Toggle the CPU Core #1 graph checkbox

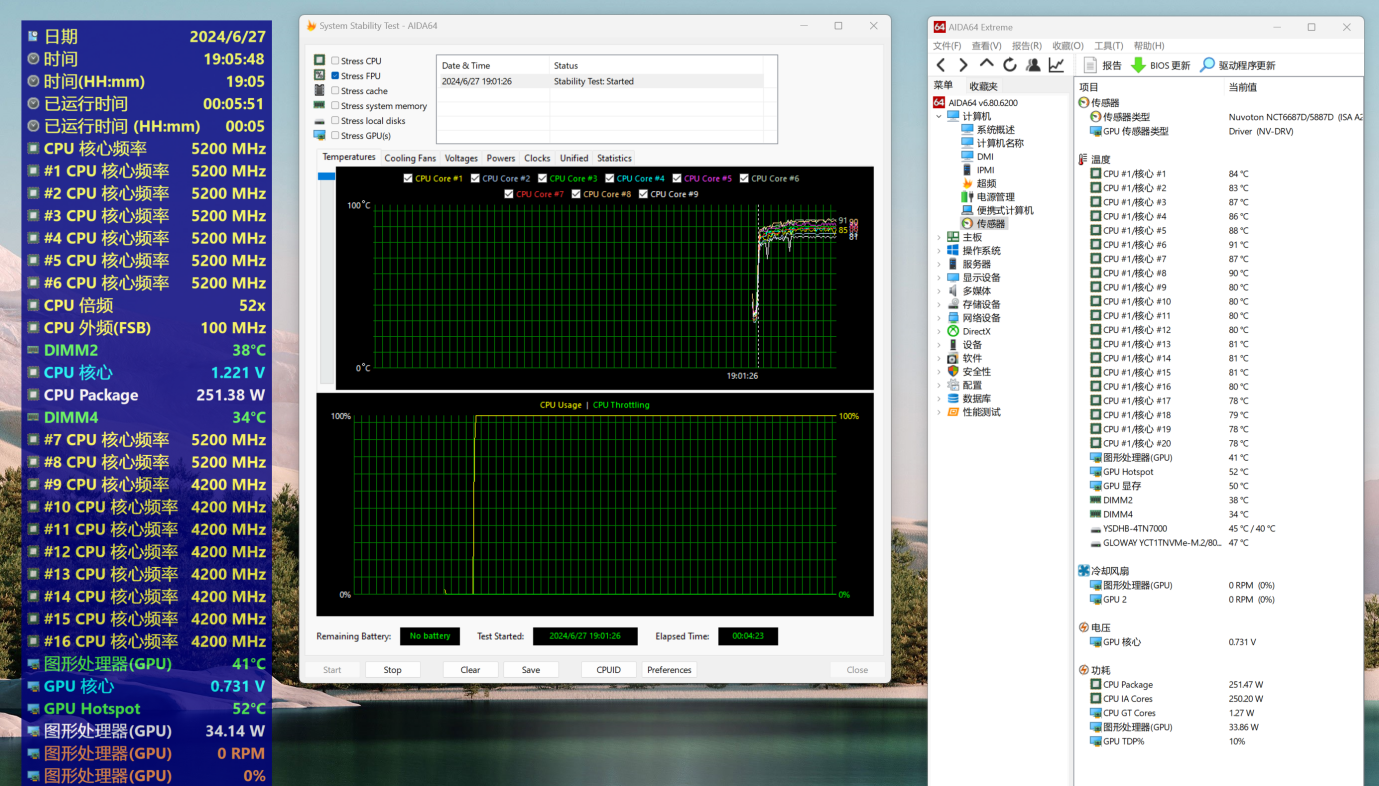pyautogui.click(x=407, y=178)
